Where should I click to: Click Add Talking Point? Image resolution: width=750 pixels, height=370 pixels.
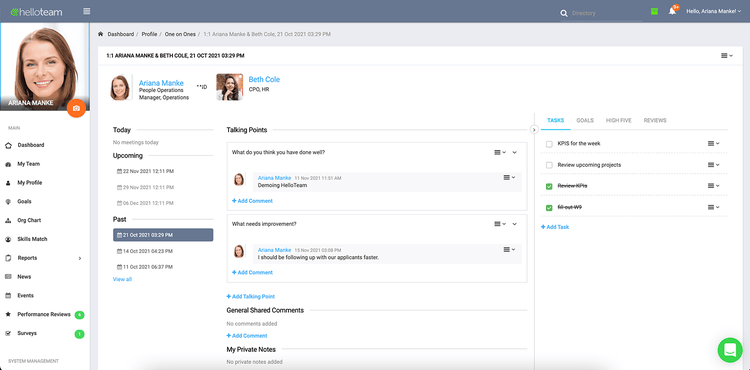[251, 297]
